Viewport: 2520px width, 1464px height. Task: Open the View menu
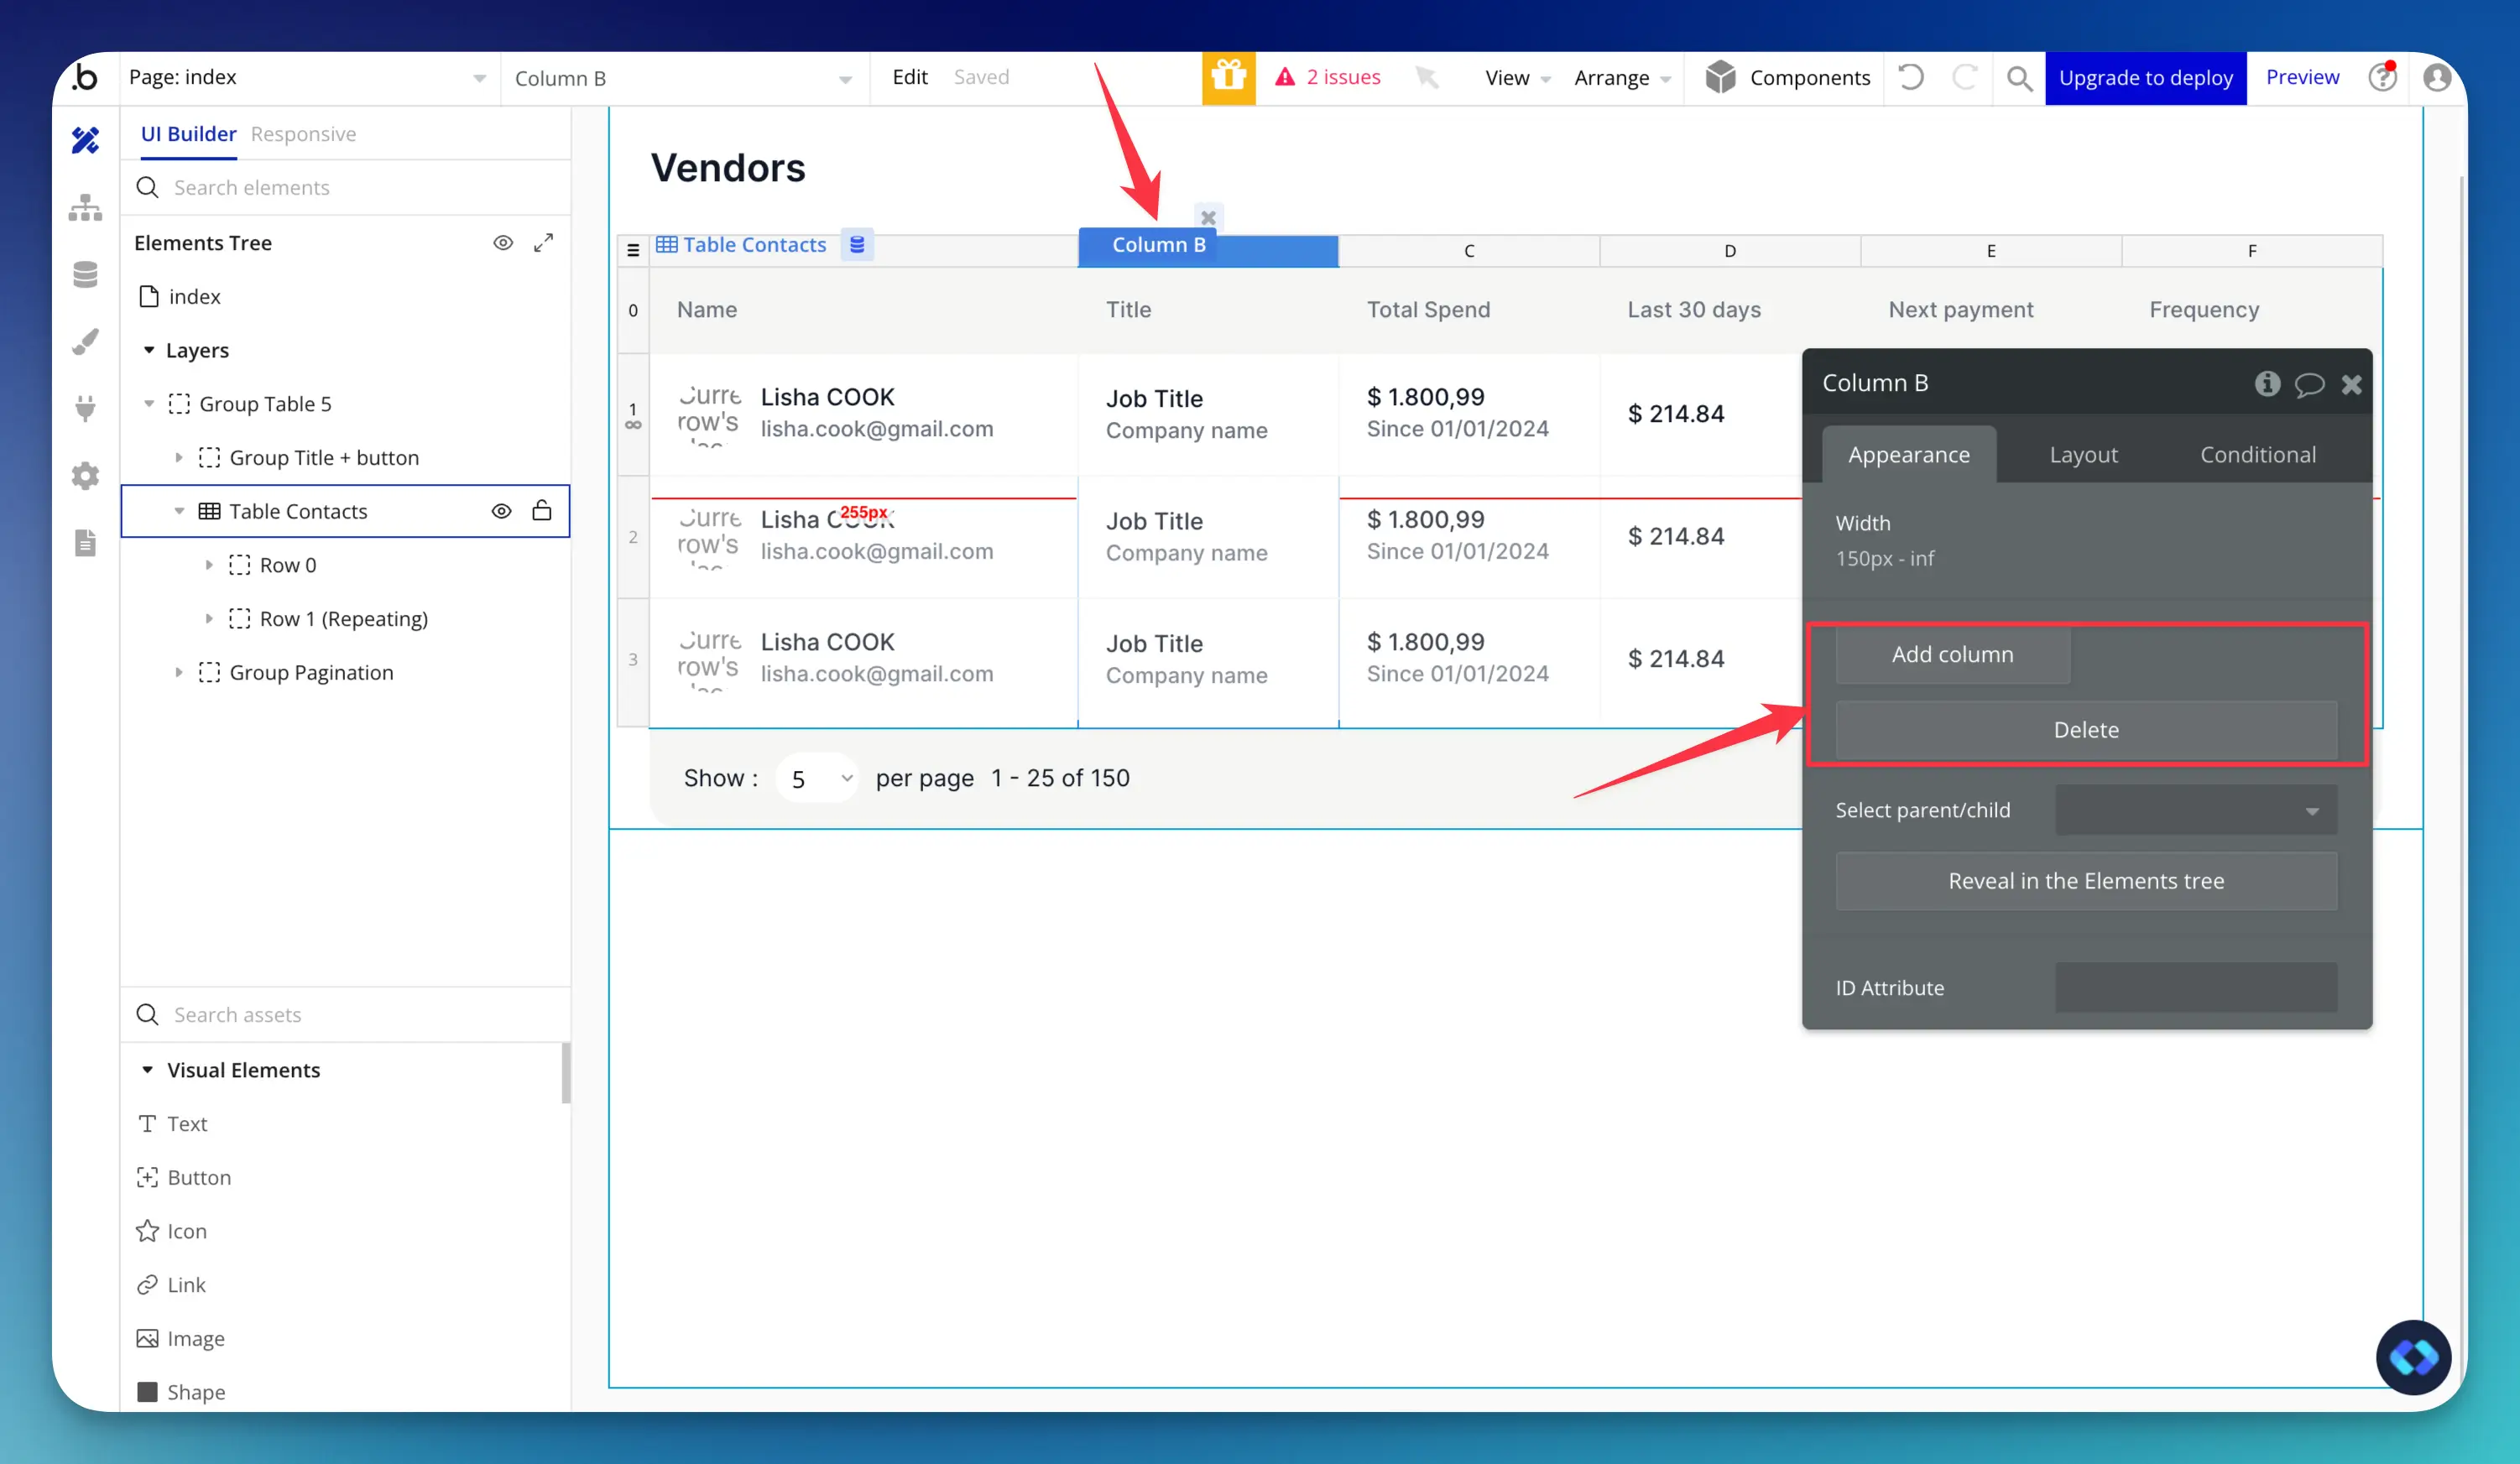[x=1517, y=78]
